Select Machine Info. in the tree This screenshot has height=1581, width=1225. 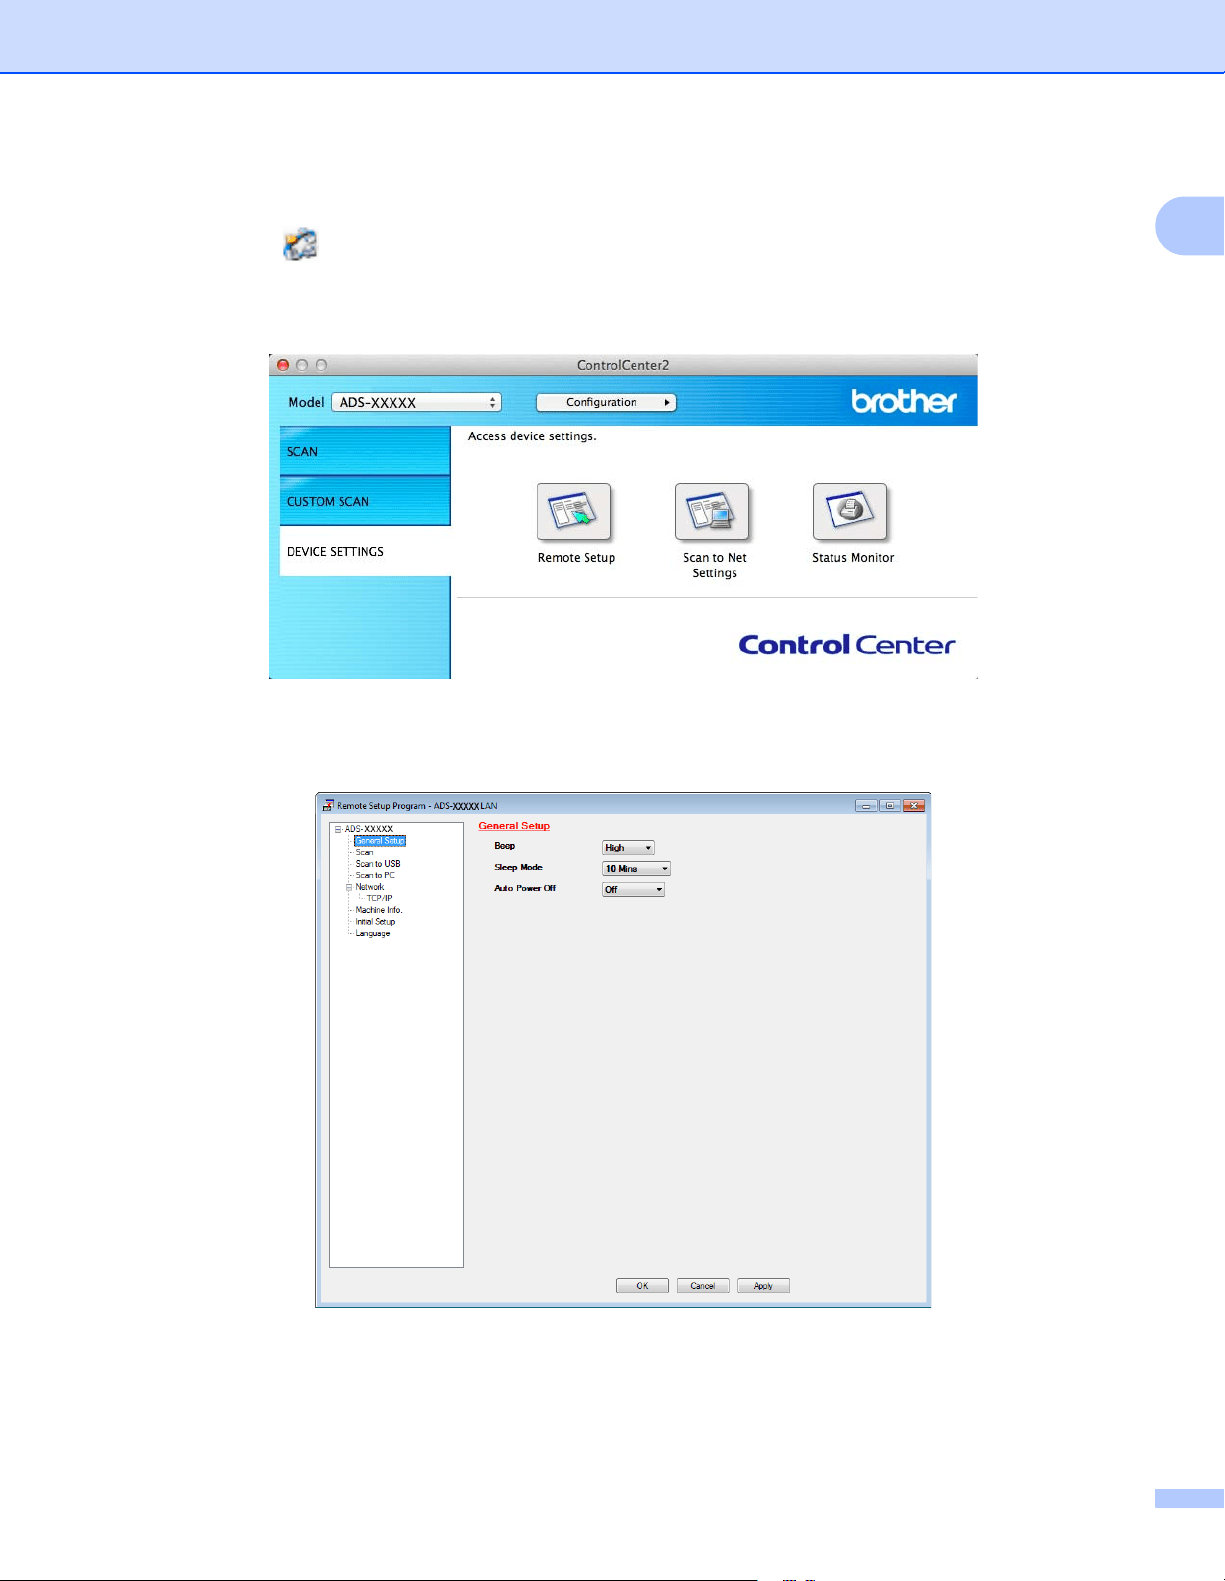pyautogui.click(x=379, y=910)
